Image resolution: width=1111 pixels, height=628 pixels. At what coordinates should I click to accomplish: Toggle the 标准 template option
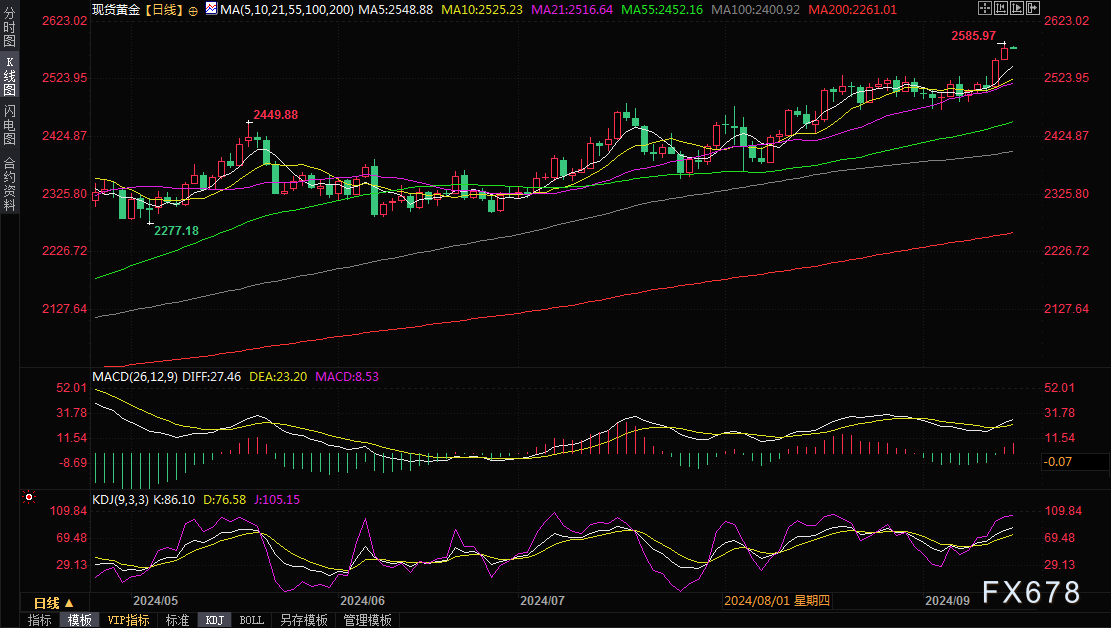point(177,620)
